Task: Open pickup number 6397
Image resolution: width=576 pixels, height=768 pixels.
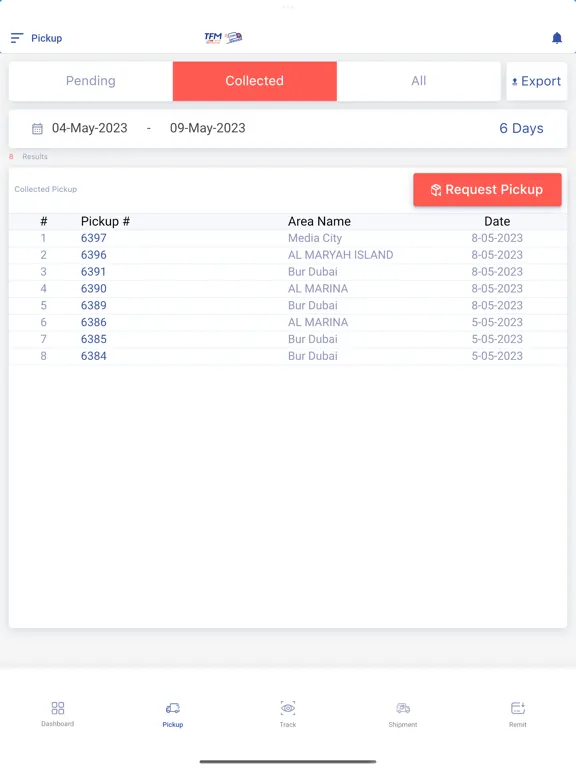Action: click(94, 238)
